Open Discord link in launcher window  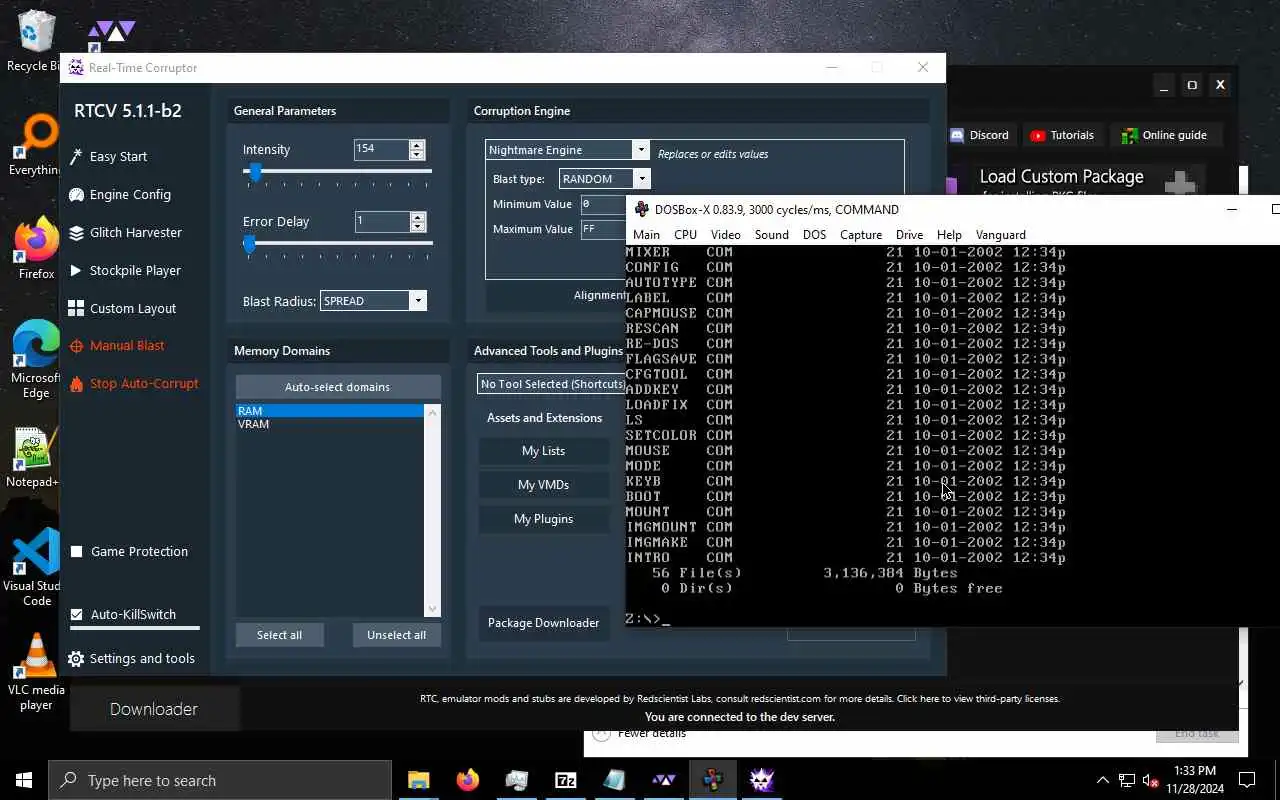click(x=979, y=135)
